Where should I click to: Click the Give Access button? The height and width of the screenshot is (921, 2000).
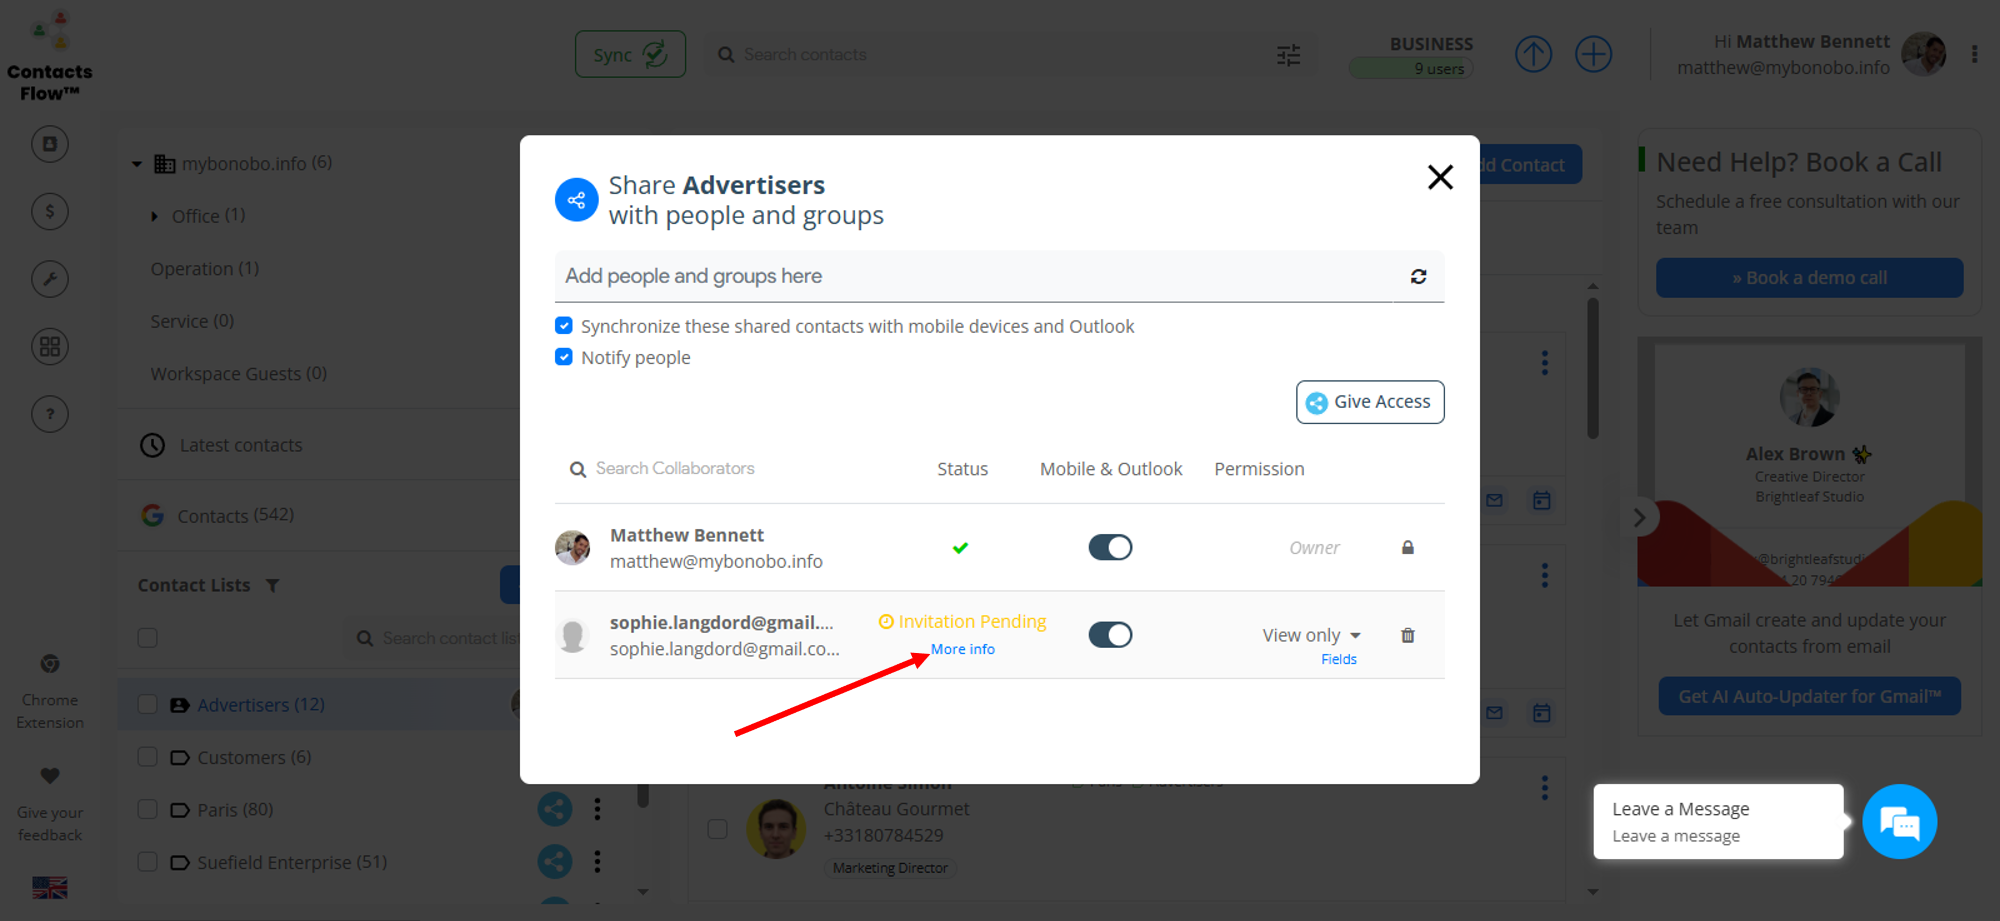click(1369, 402)
